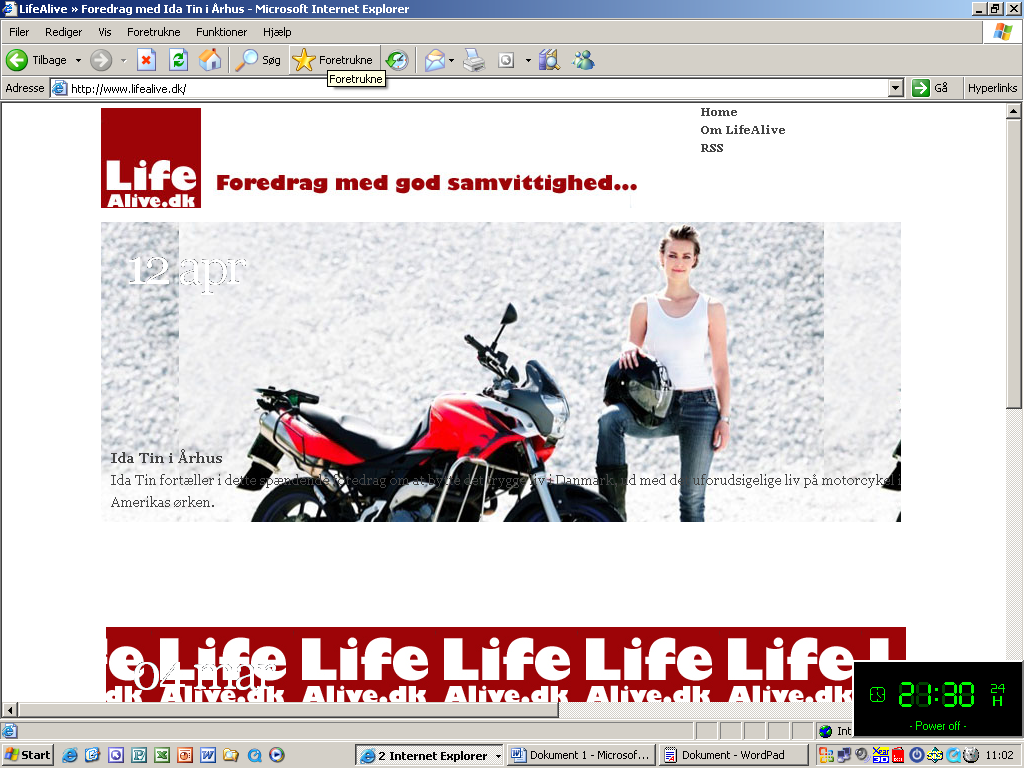
Task: Click the RSS link
Action: tap(711, 148)
